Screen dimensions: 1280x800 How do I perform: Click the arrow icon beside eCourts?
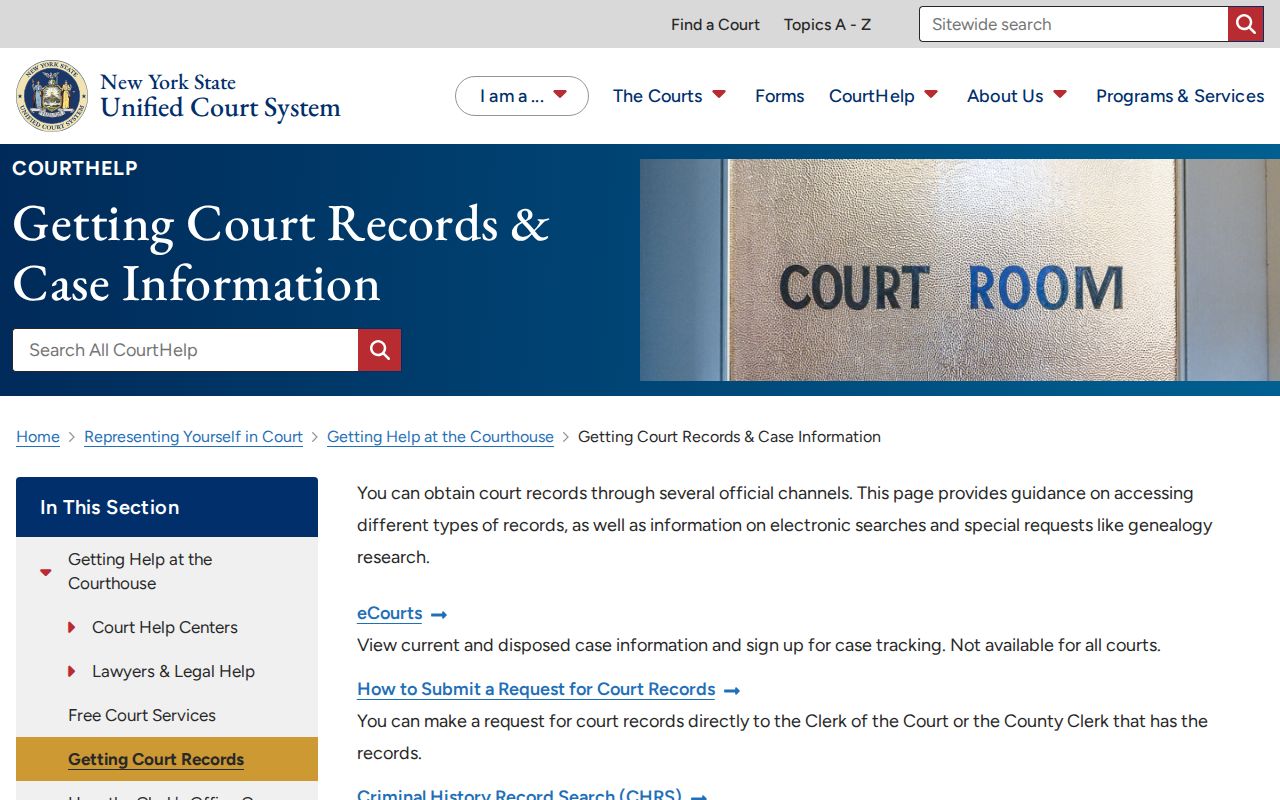[438, 614]
